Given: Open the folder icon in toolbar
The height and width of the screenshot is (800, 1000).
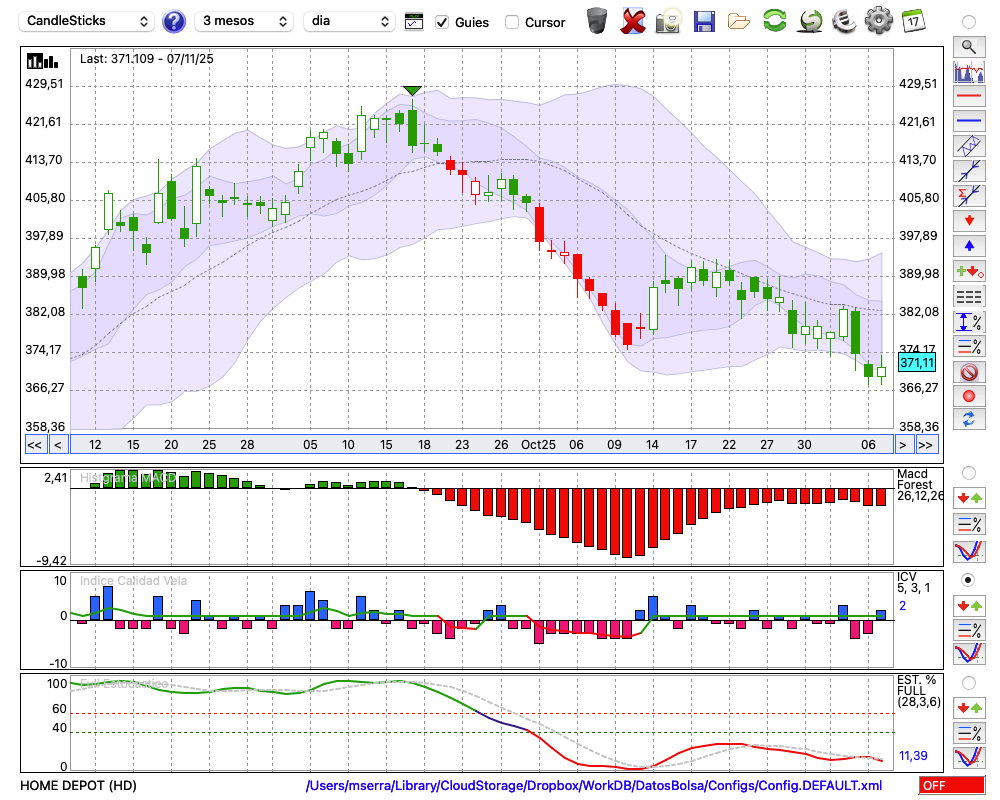Looking at the screenshot, I should click(739, 20).
